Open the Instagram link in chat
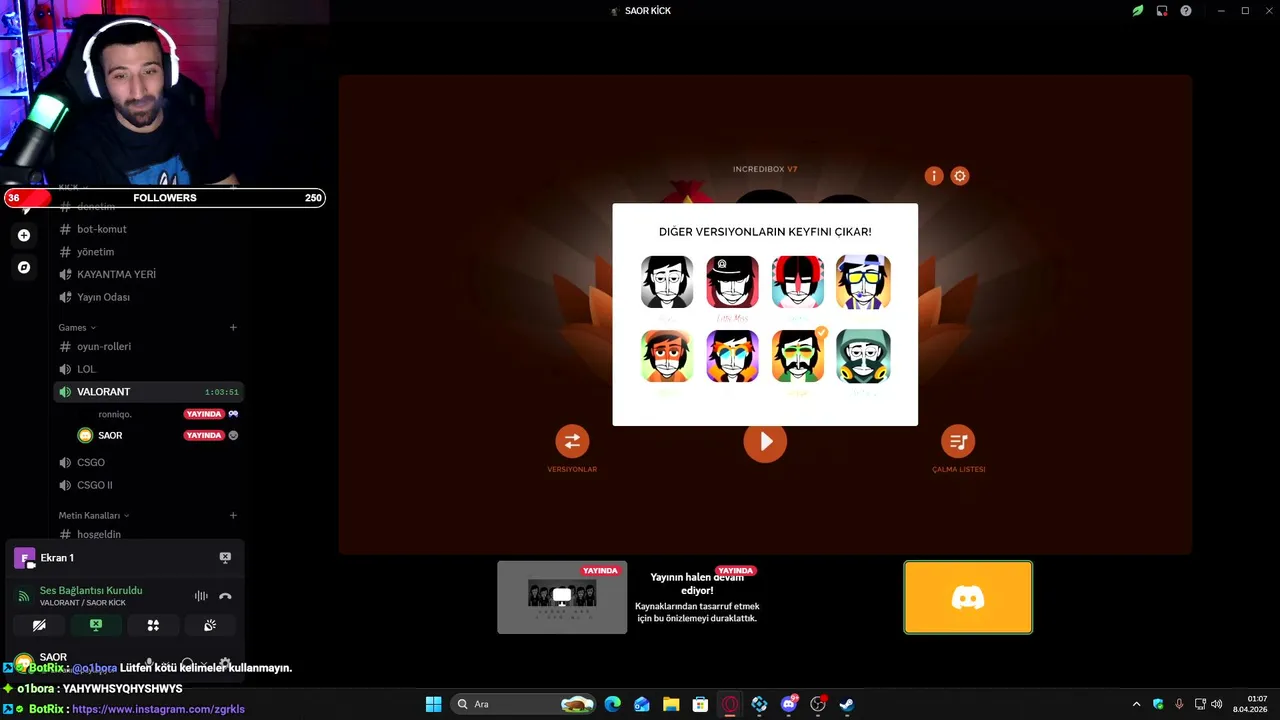The height and width of the screenshot is (720, 1280). 158,709
